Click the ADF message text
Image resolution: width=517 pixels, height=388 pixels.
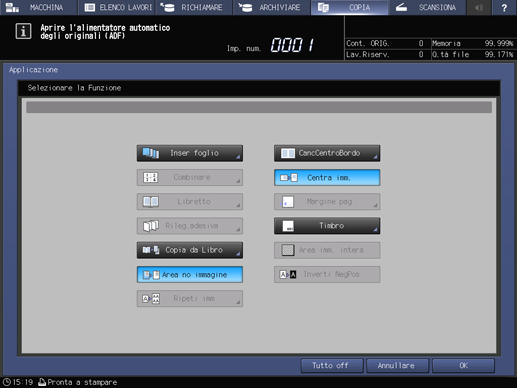[105, 32]
